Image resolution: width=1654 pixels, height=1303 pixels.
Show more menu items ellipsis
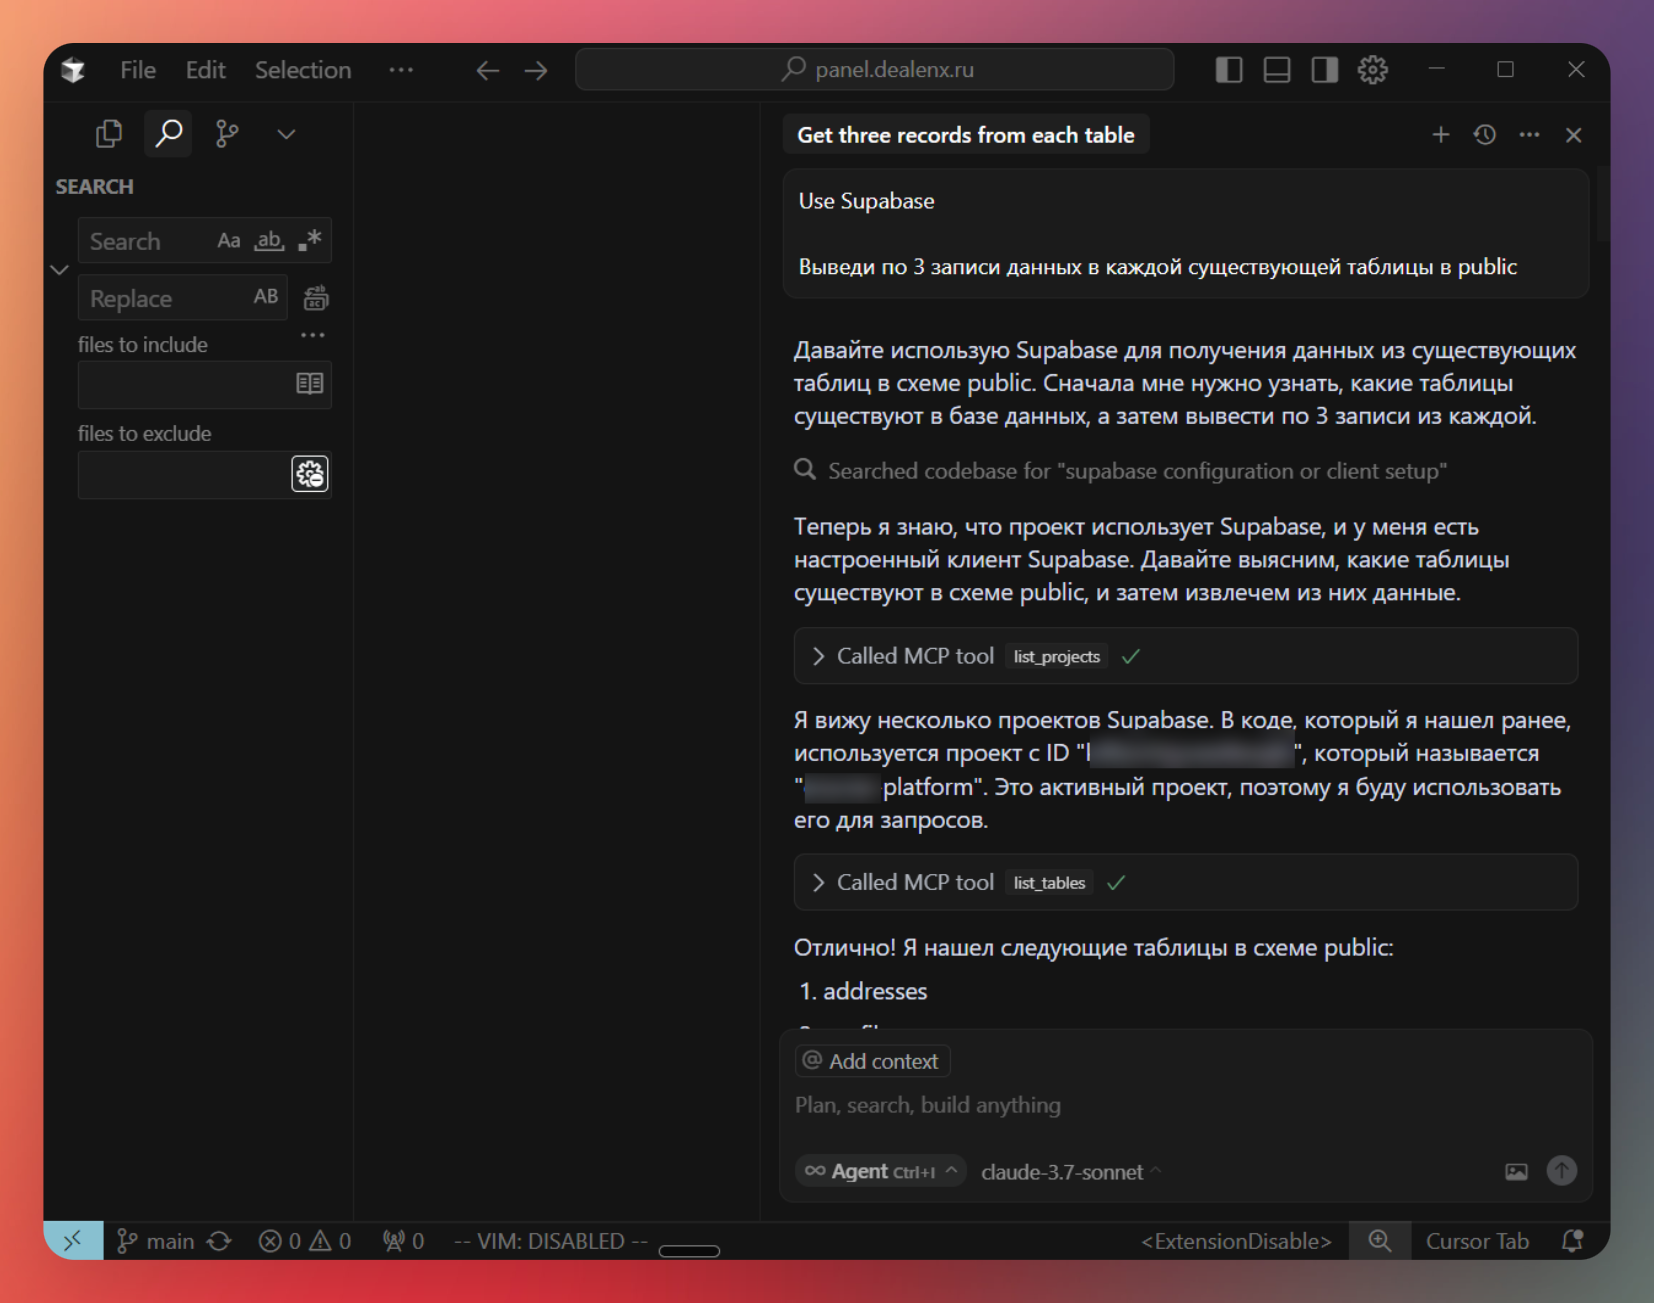pyautogui.click(x=401, y=70)
